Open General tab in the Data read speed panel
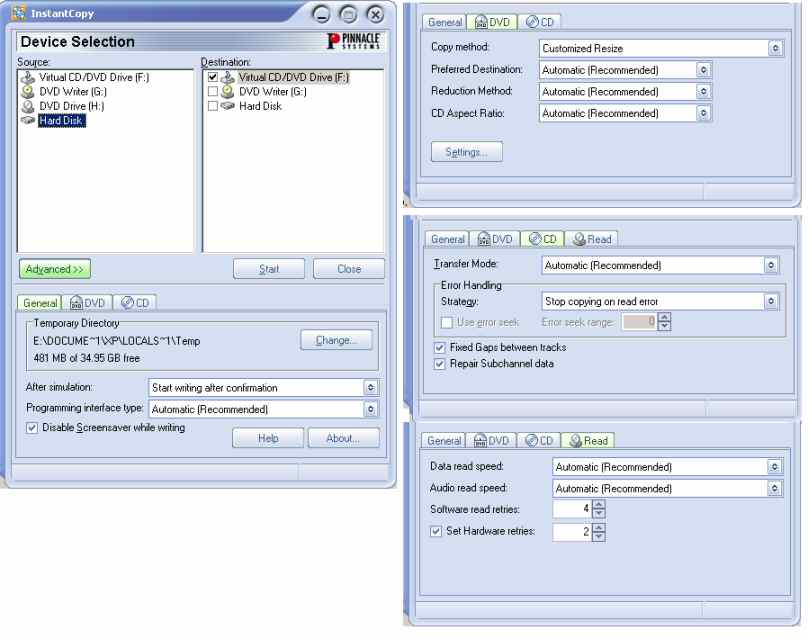The image size is (808, 639). [444, 441]
